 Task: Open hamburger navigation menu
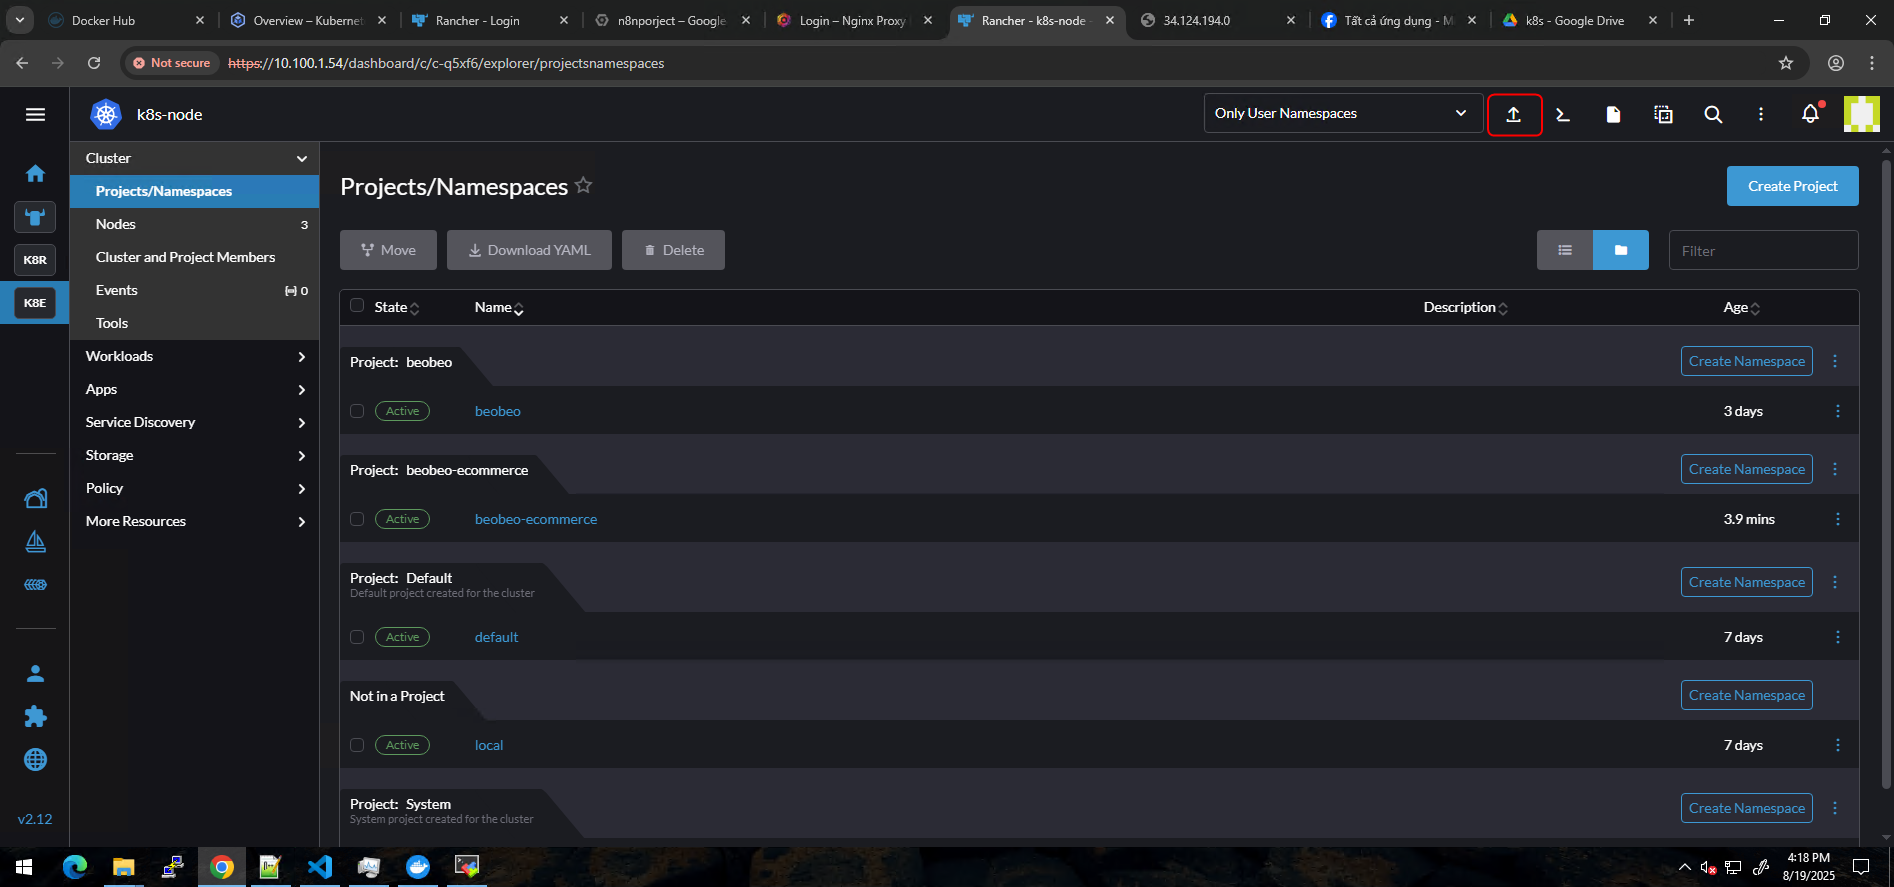35,115
